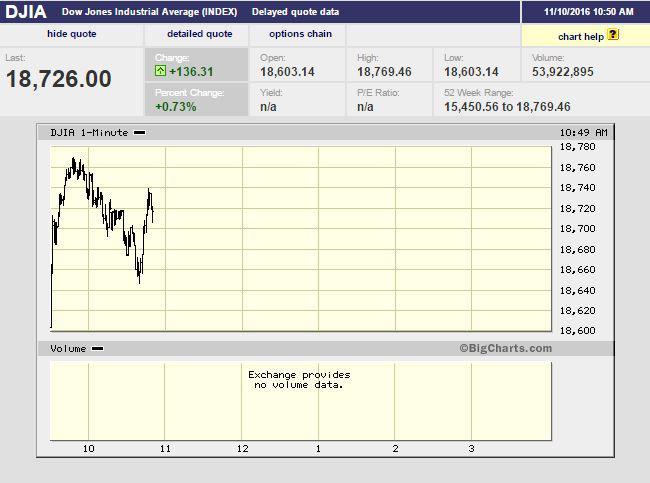Viewport: 650px width, 483px height.
Task: Open the detailed quote tab
Action: click(199, 34)
